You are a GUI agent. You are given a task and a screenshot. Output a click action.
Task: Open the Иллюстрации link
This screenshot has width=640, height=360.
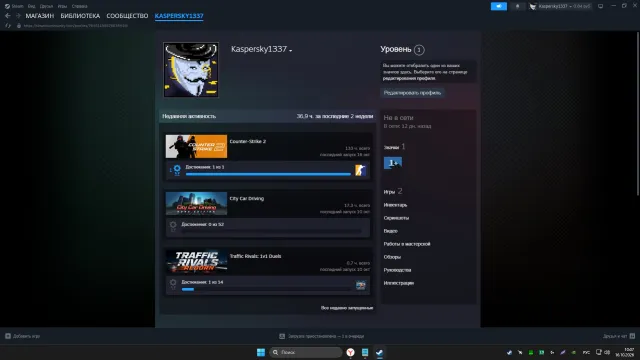399,283
